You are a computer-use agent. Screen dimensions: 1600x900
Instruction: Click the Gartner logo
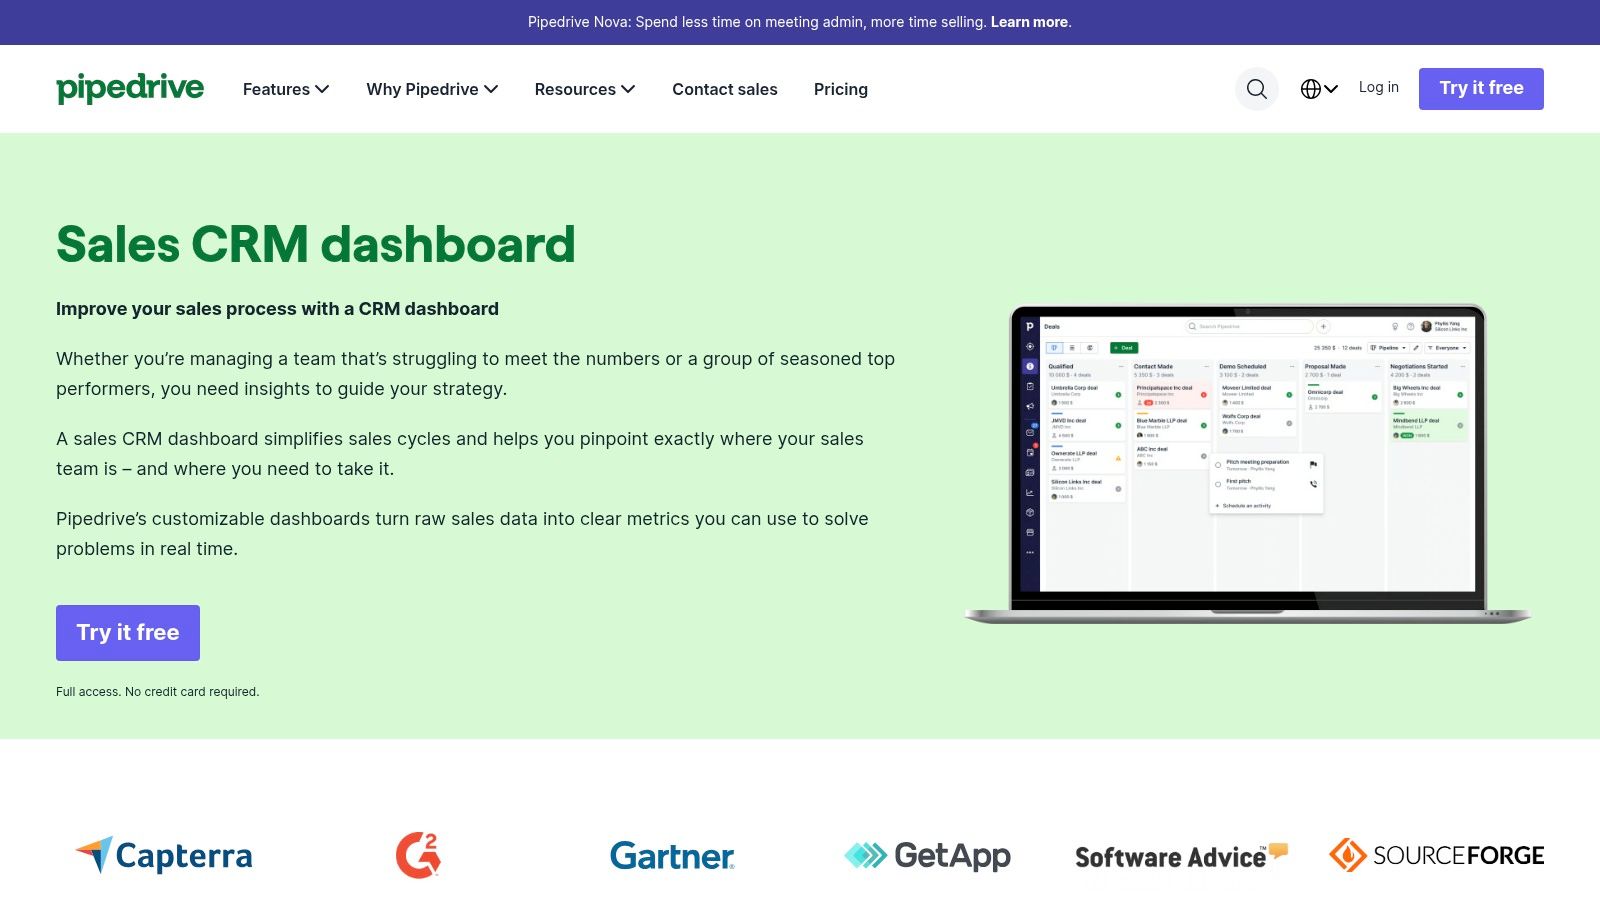click(672, 856)
